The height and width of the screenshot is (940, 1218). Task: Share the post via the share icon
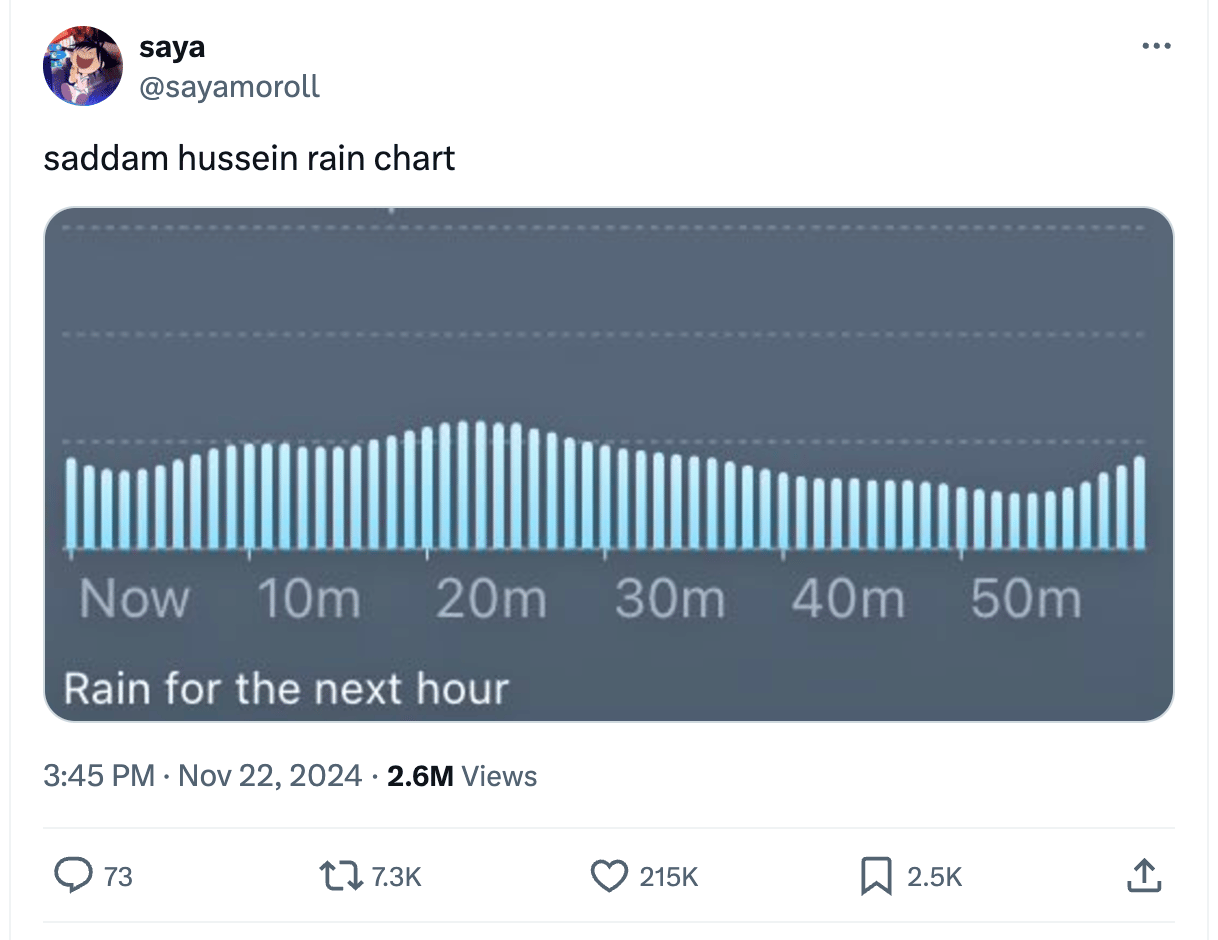pyautogui.click(x=1144, y=876)
